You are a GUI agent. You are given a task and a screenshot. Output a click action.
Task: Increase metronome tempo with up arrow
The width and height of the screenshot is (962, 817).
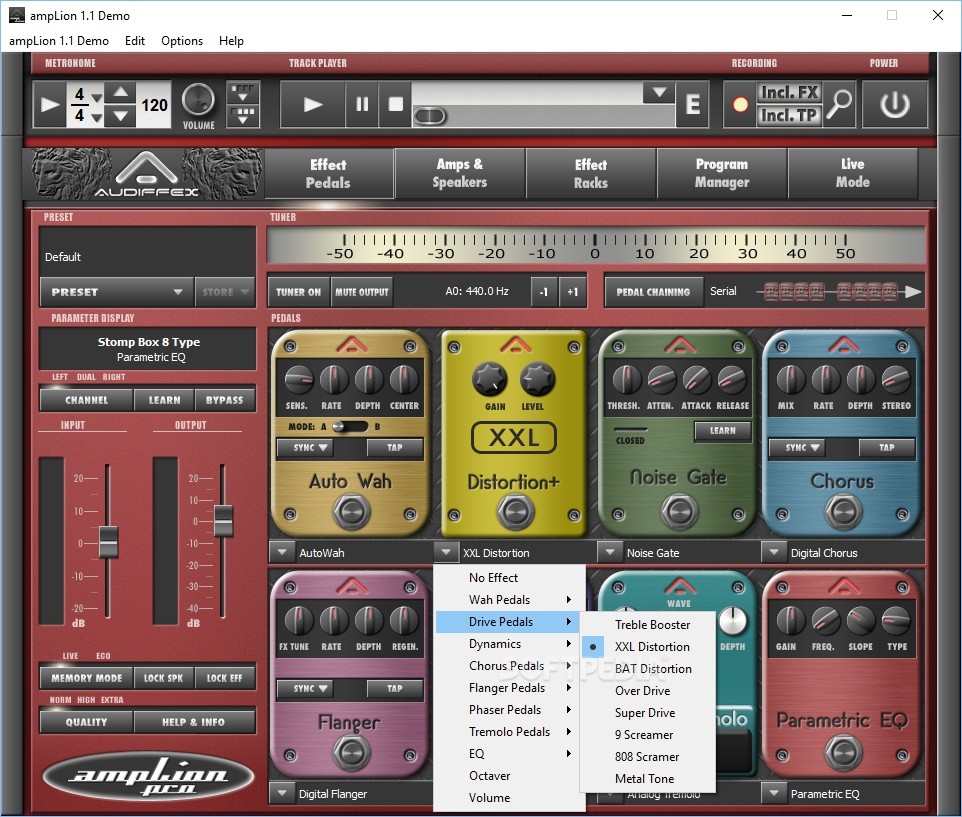[121, 93]
